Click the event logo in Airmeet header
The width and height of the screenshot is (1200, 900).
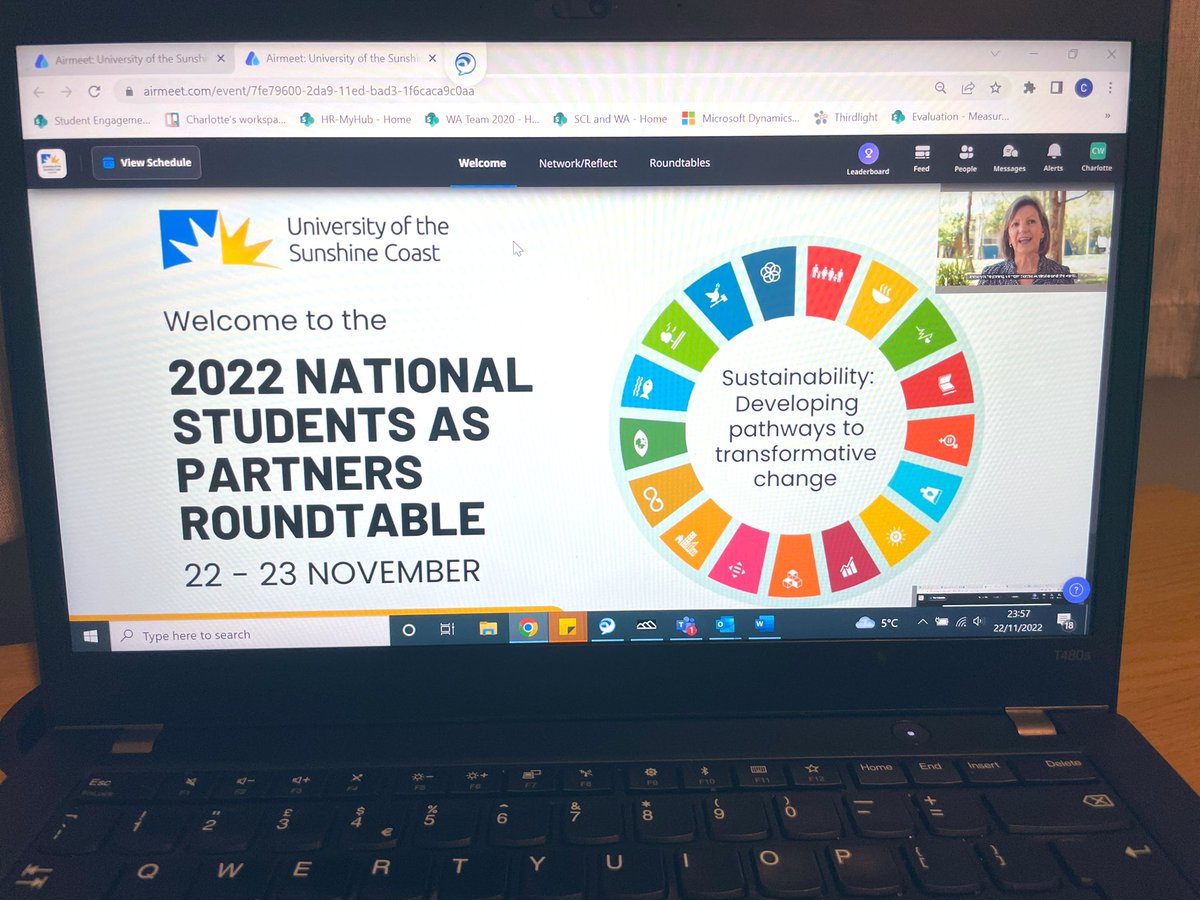point(52,163)
